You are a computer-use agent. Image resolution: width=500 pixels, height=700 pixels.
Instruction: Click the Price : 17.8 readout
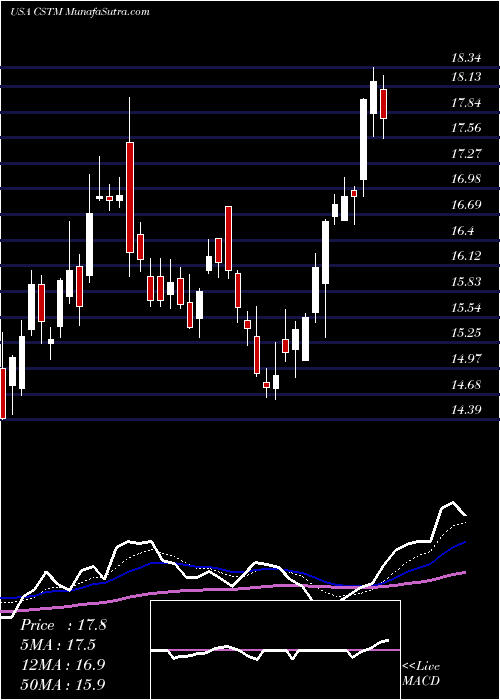(x=63, y=625)
